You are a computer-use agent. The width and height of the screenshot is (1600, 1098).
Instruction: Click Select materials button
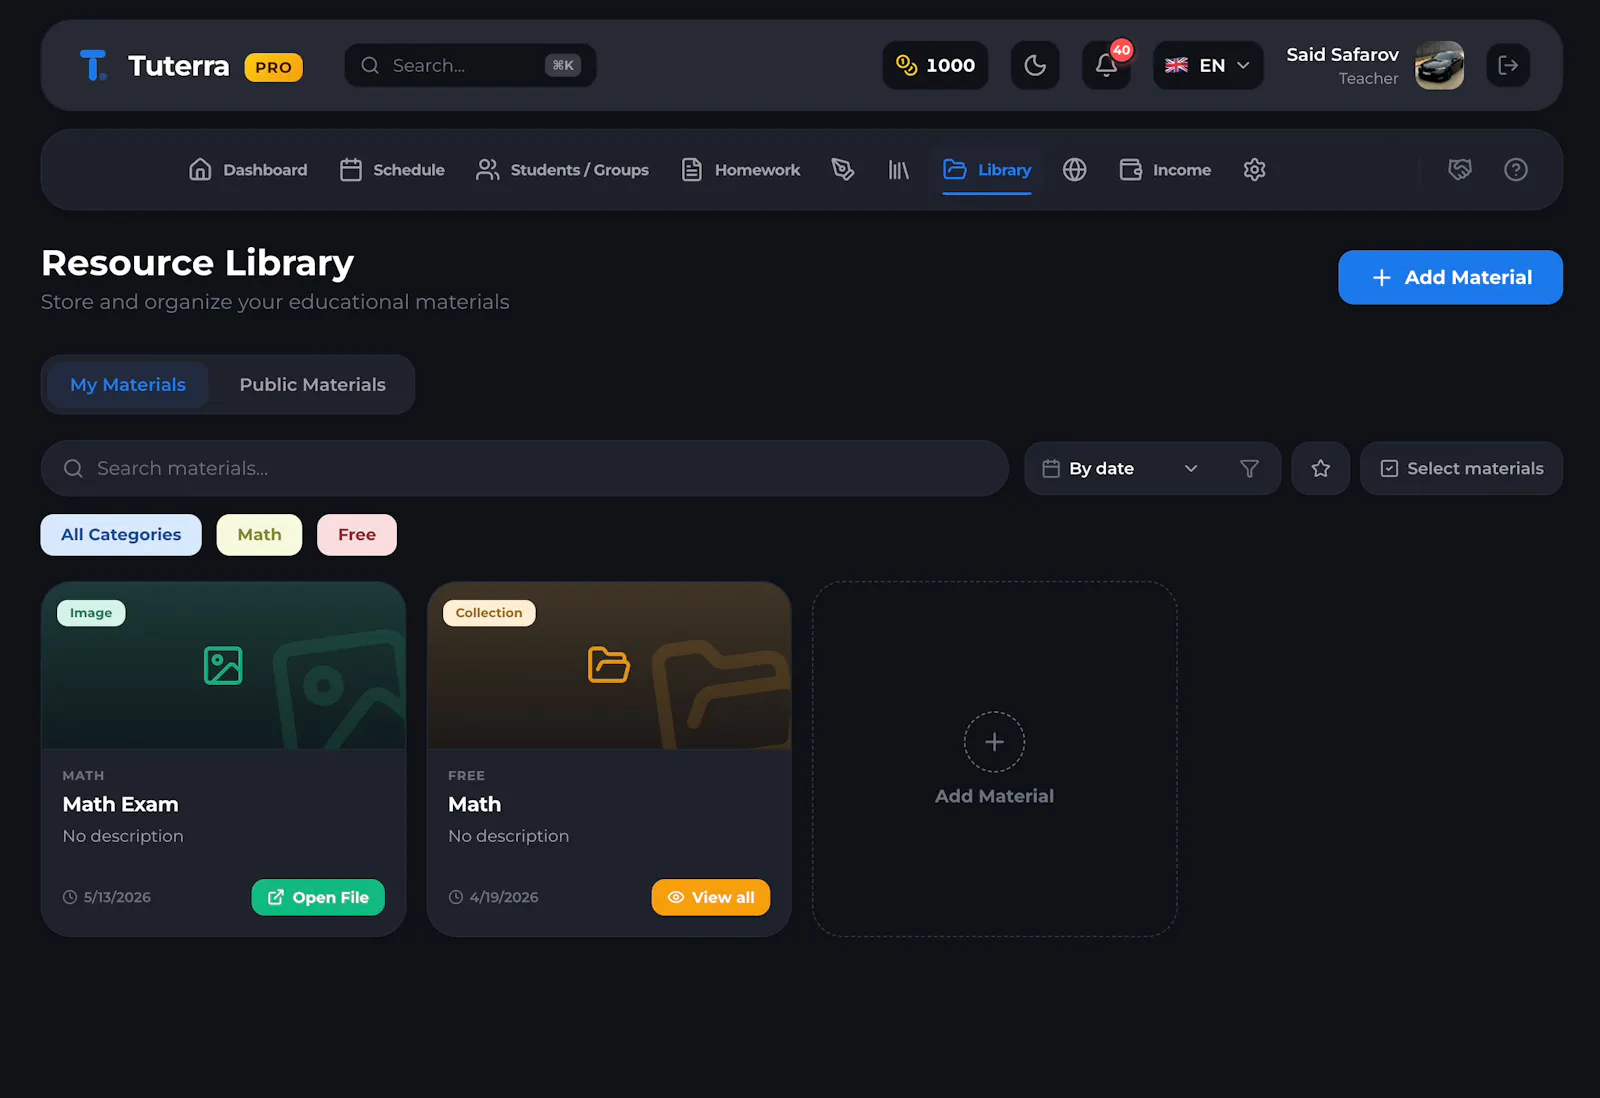(x=1461, y=468)
